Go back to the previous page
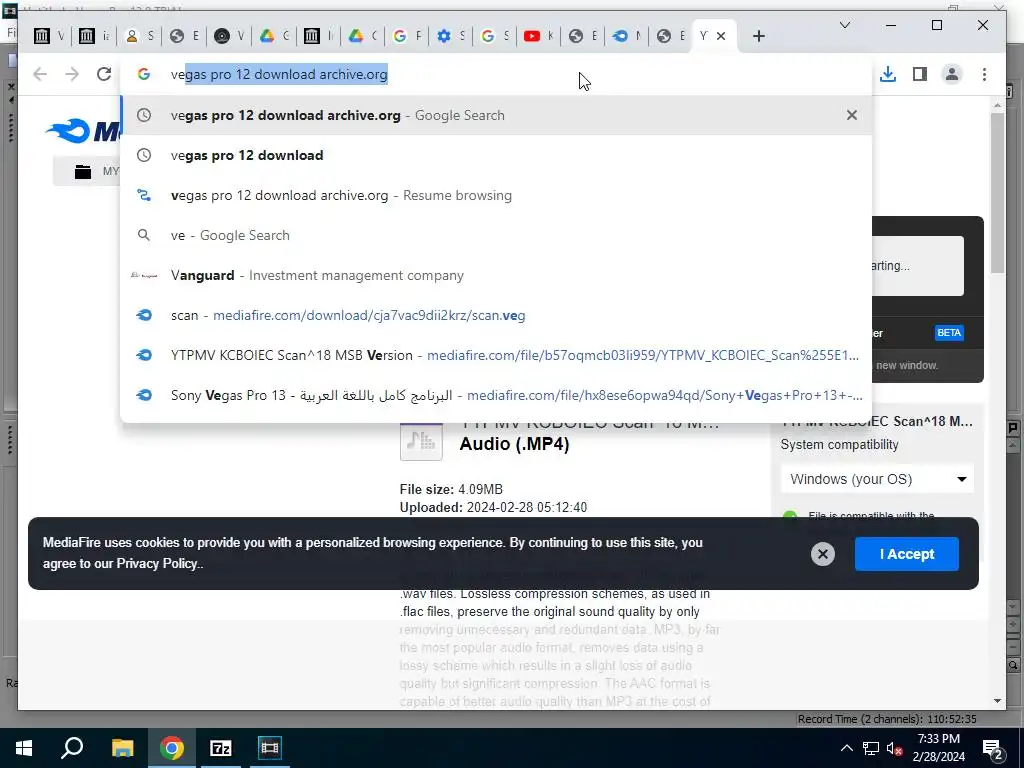The width and height of the screenshot is (1024, 768). [x=40, y=74]
